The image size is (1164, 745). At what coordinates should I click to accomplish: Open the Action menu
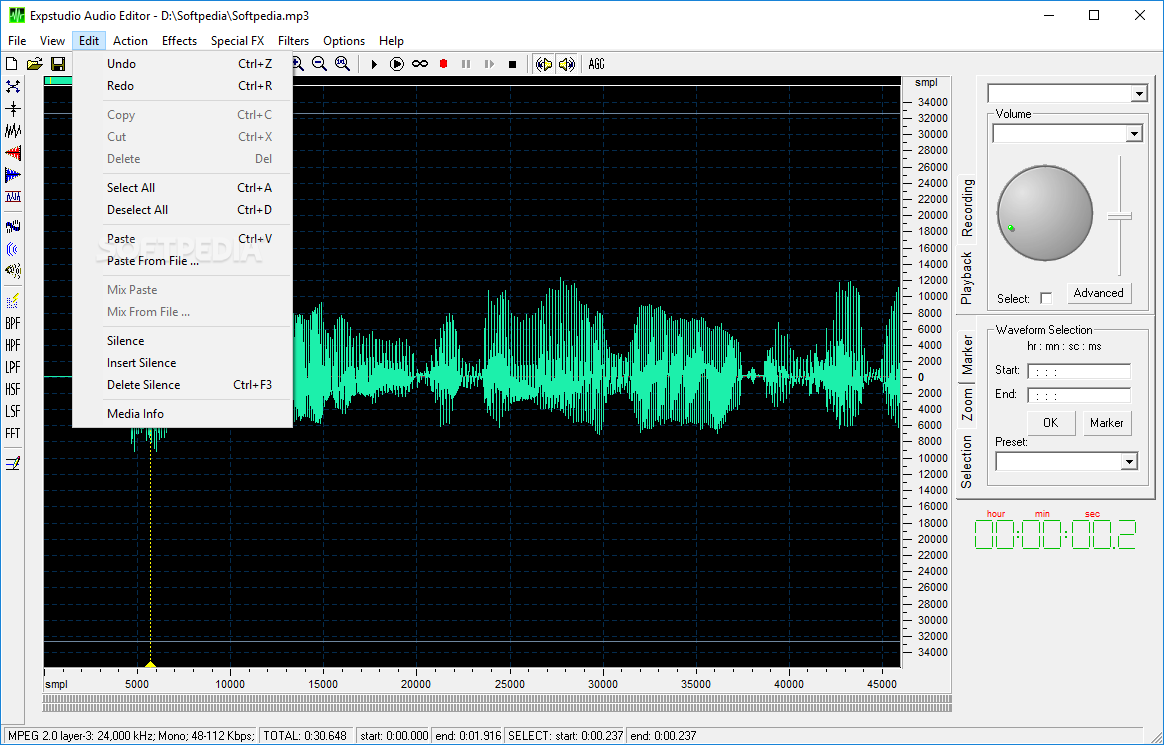tap(131, 41)
